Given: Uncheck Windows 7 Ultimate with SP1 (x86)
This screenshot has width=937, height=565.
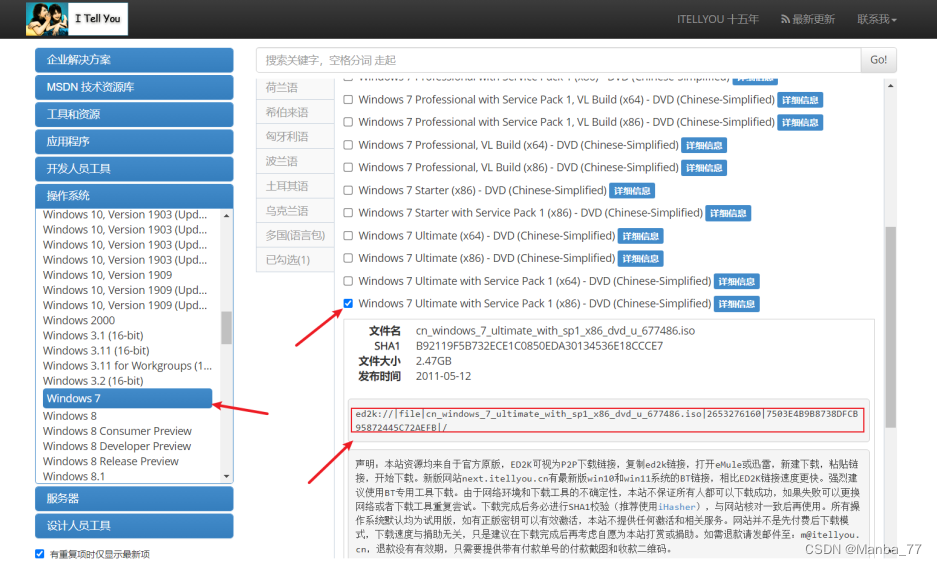Looking at the screenshot, I should tap(348, 304).
